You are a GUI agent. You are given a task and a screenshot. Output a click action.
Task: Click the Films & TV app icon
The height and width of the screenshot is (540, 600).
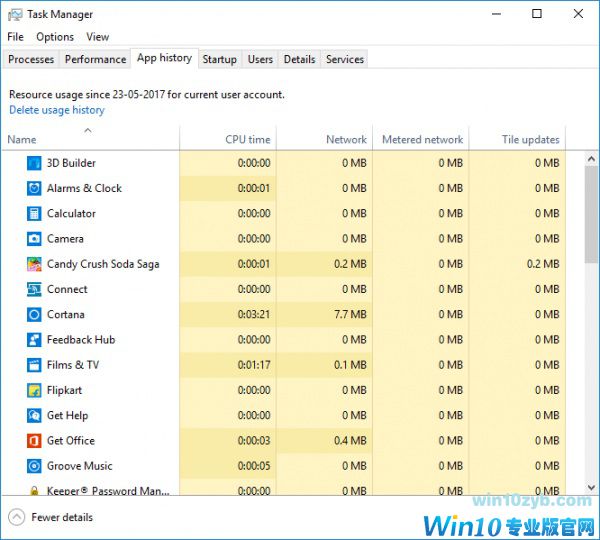pos(34,365)
